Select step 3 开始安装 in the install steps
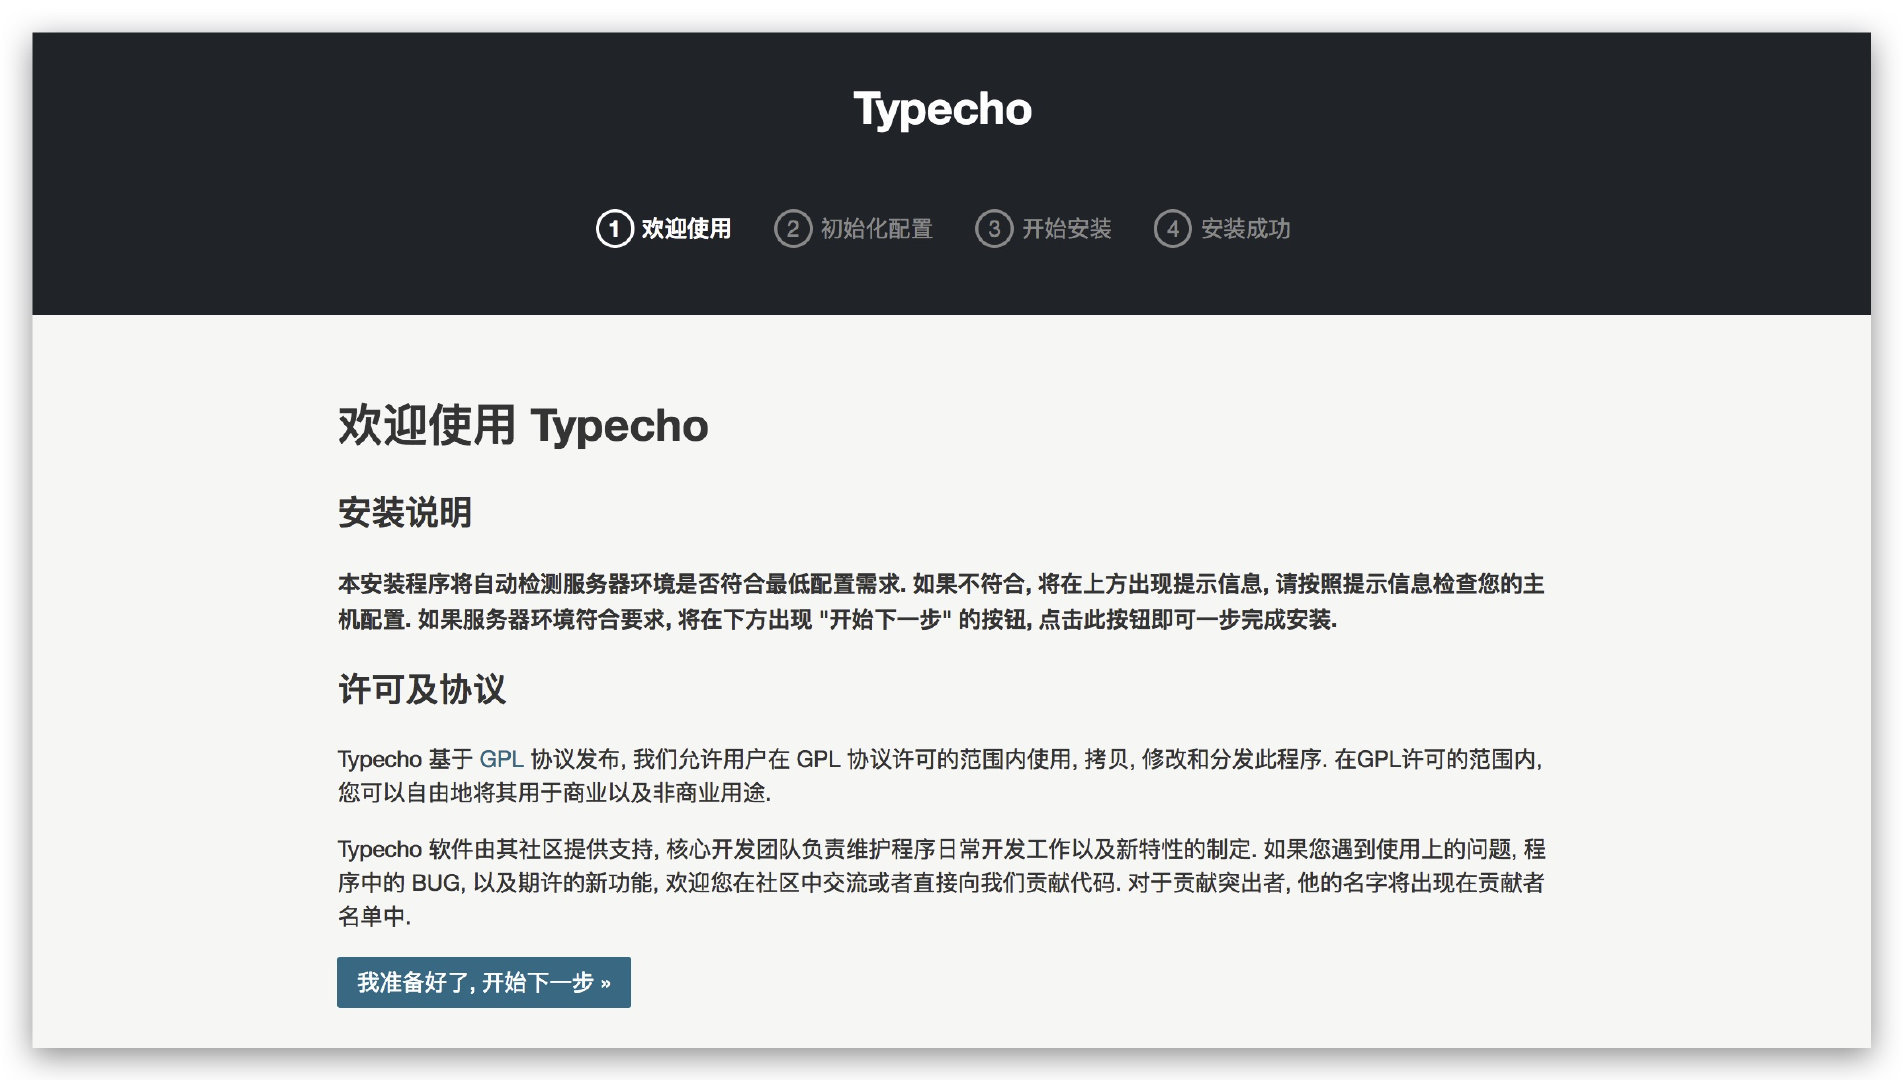 (1043, 229)
